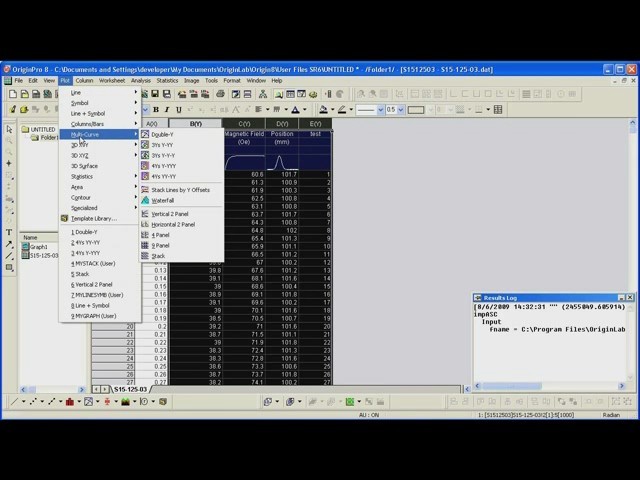Click the Name column header in explorer
640x480 pixels.
tap(39, 237)
